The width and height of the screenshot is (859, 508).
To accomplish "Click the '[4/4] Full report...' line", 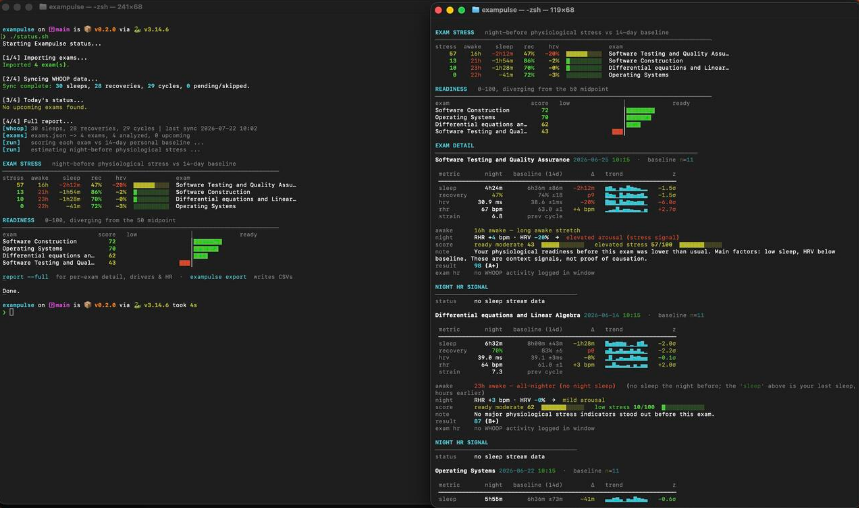I will pos(37,122).
